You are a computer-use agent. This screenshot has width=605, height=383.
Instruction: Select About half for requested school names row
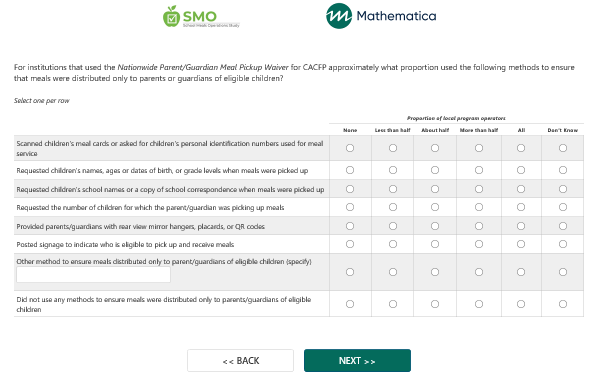pos(435,189)
